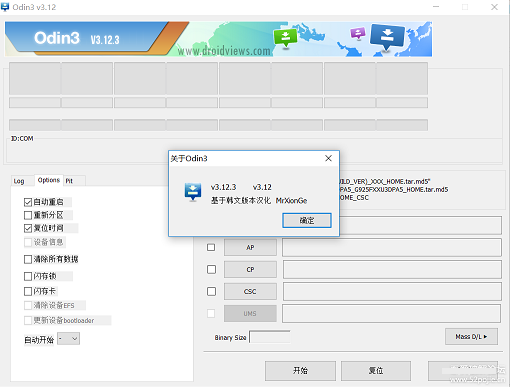The height and width of the screenshot is (387, 511).
Task: Uncheck the 复位时间 option
Action: point(28,228)
